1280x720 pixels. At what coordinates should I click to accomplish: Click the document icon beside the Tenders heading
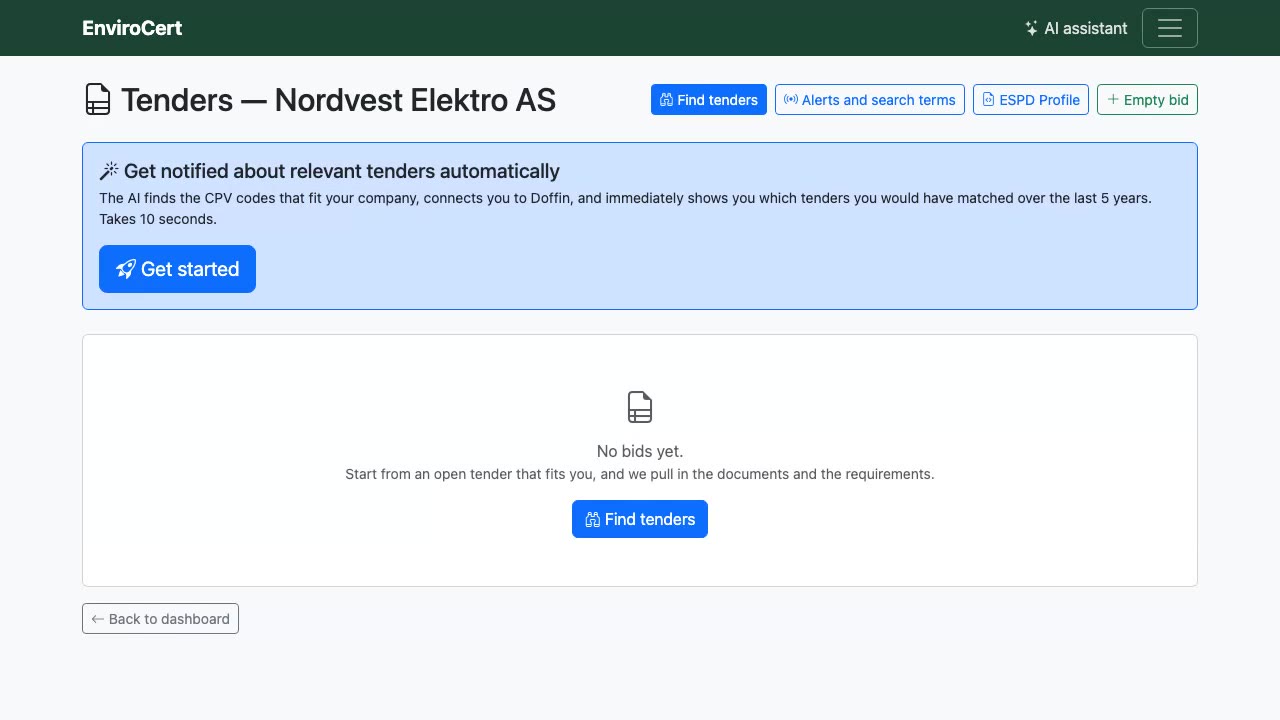(x=98, y=100)
